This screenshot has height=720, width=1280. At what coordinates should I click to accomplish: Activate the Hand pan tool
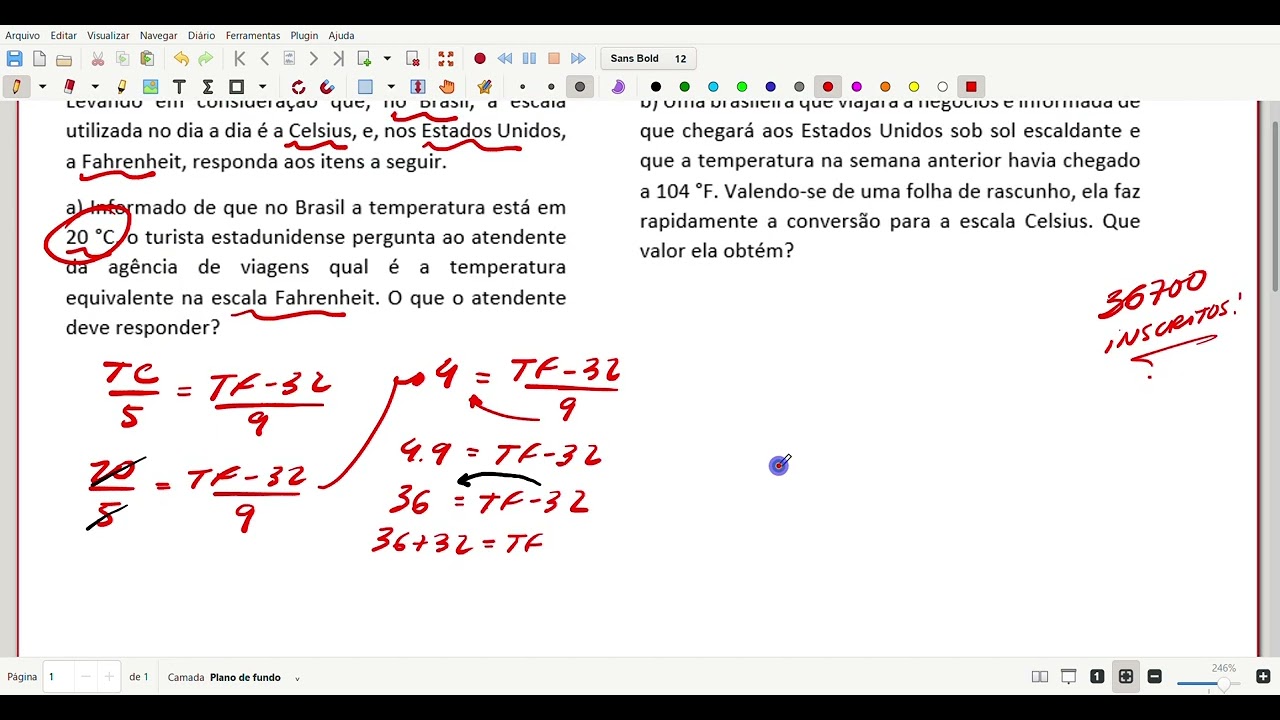pyautogui.click(x=446, y=87)
